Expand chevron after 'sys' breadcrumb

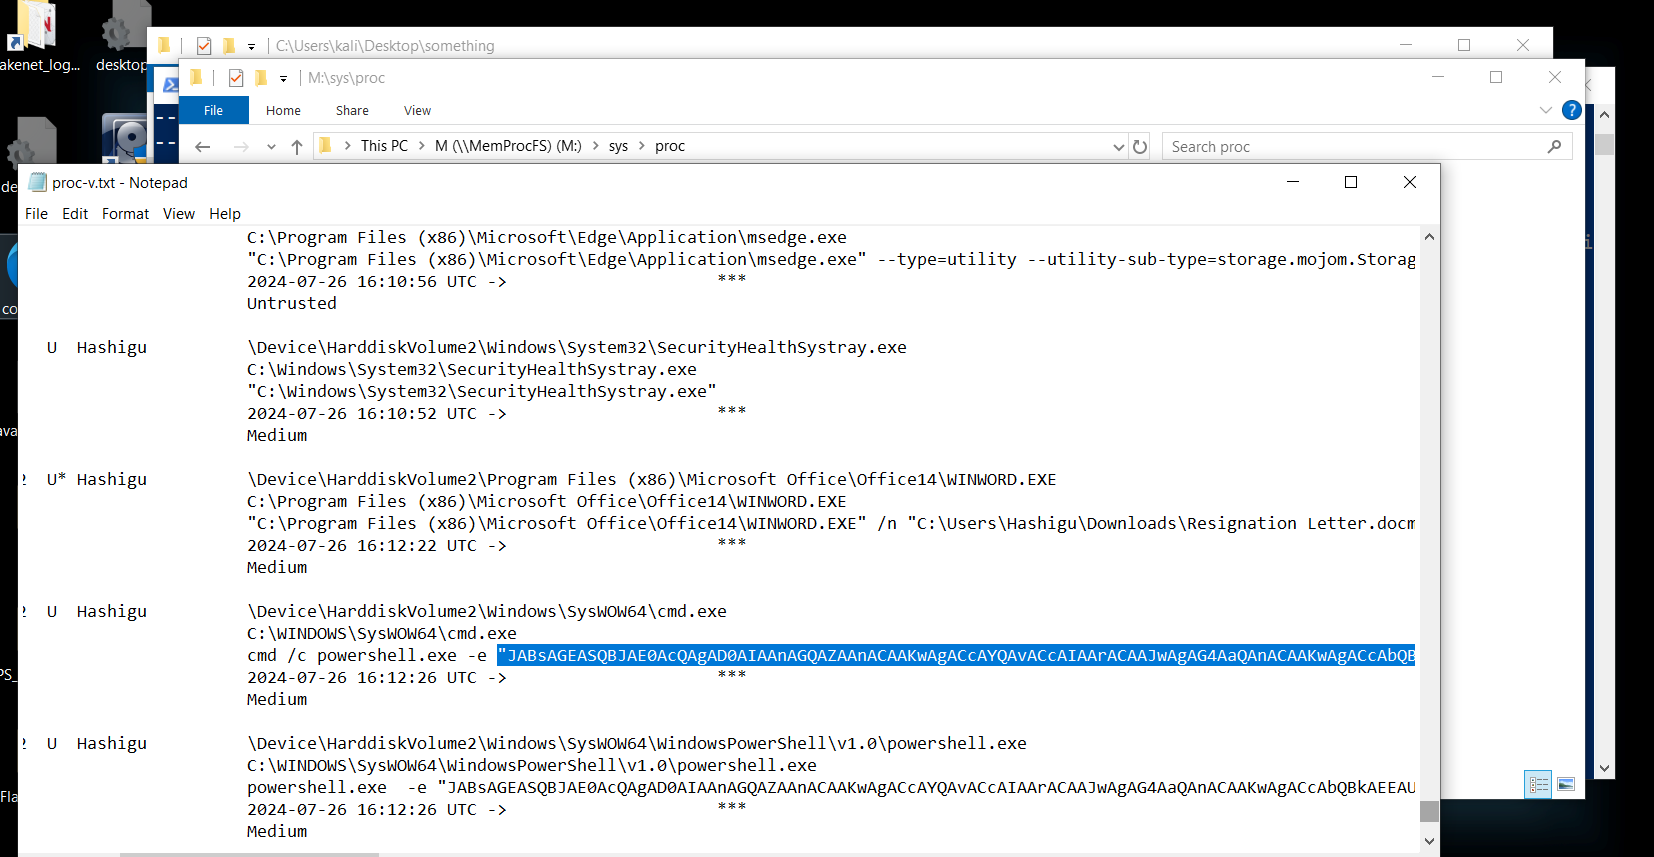click(x=642, y=146)
